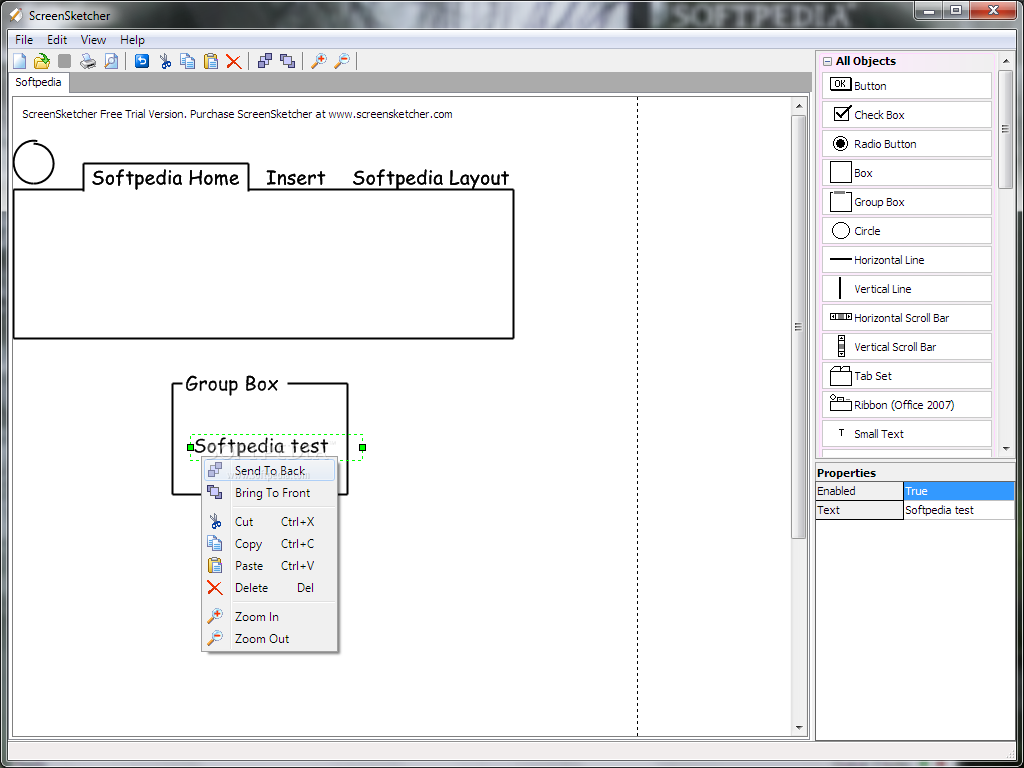Viewport: 1024px width, 768px height.
Task: Choose Zoom Out in context menu
Action: coord(270,639)
